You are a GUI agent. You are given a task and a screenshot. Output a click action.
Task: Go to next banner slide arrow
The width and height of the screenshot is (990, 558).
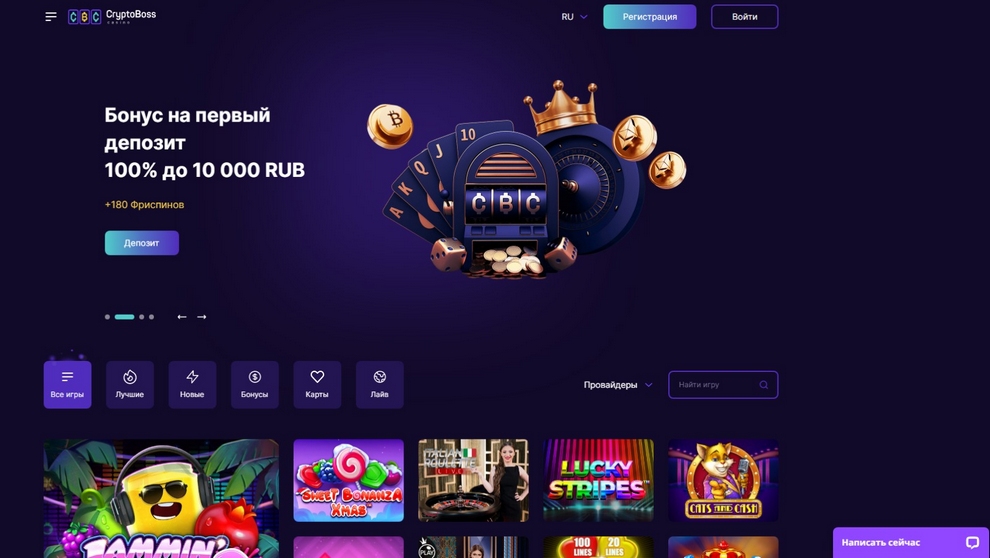201,317
